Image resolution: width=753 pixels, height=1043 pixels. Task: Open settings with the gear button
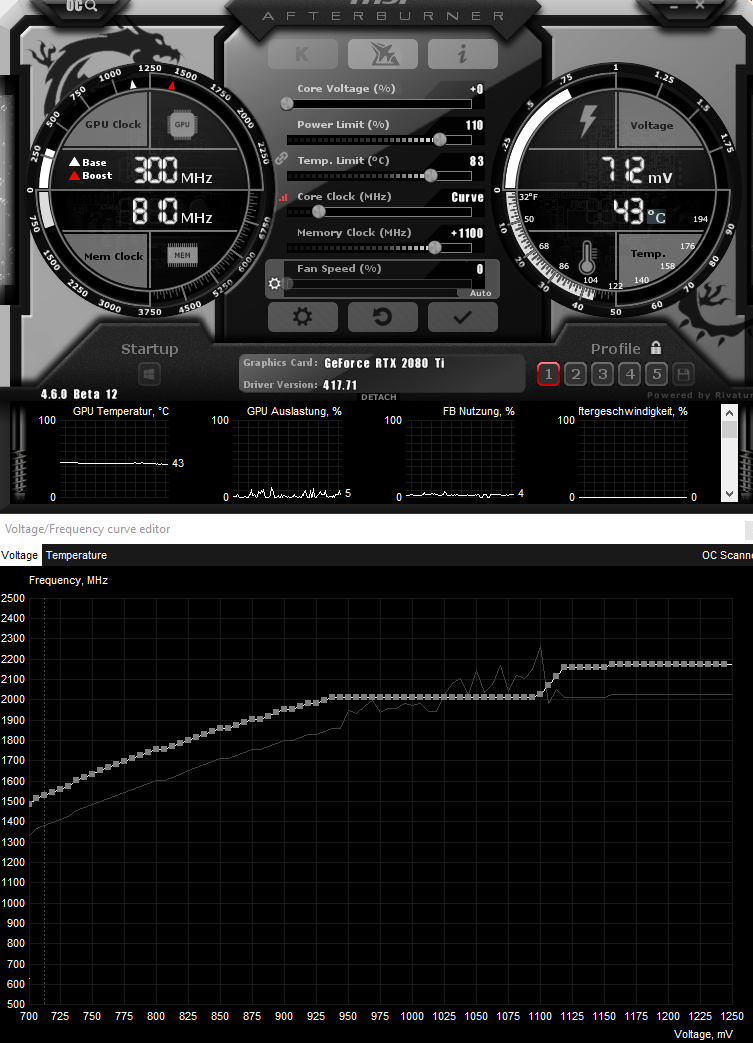[303, 317]
